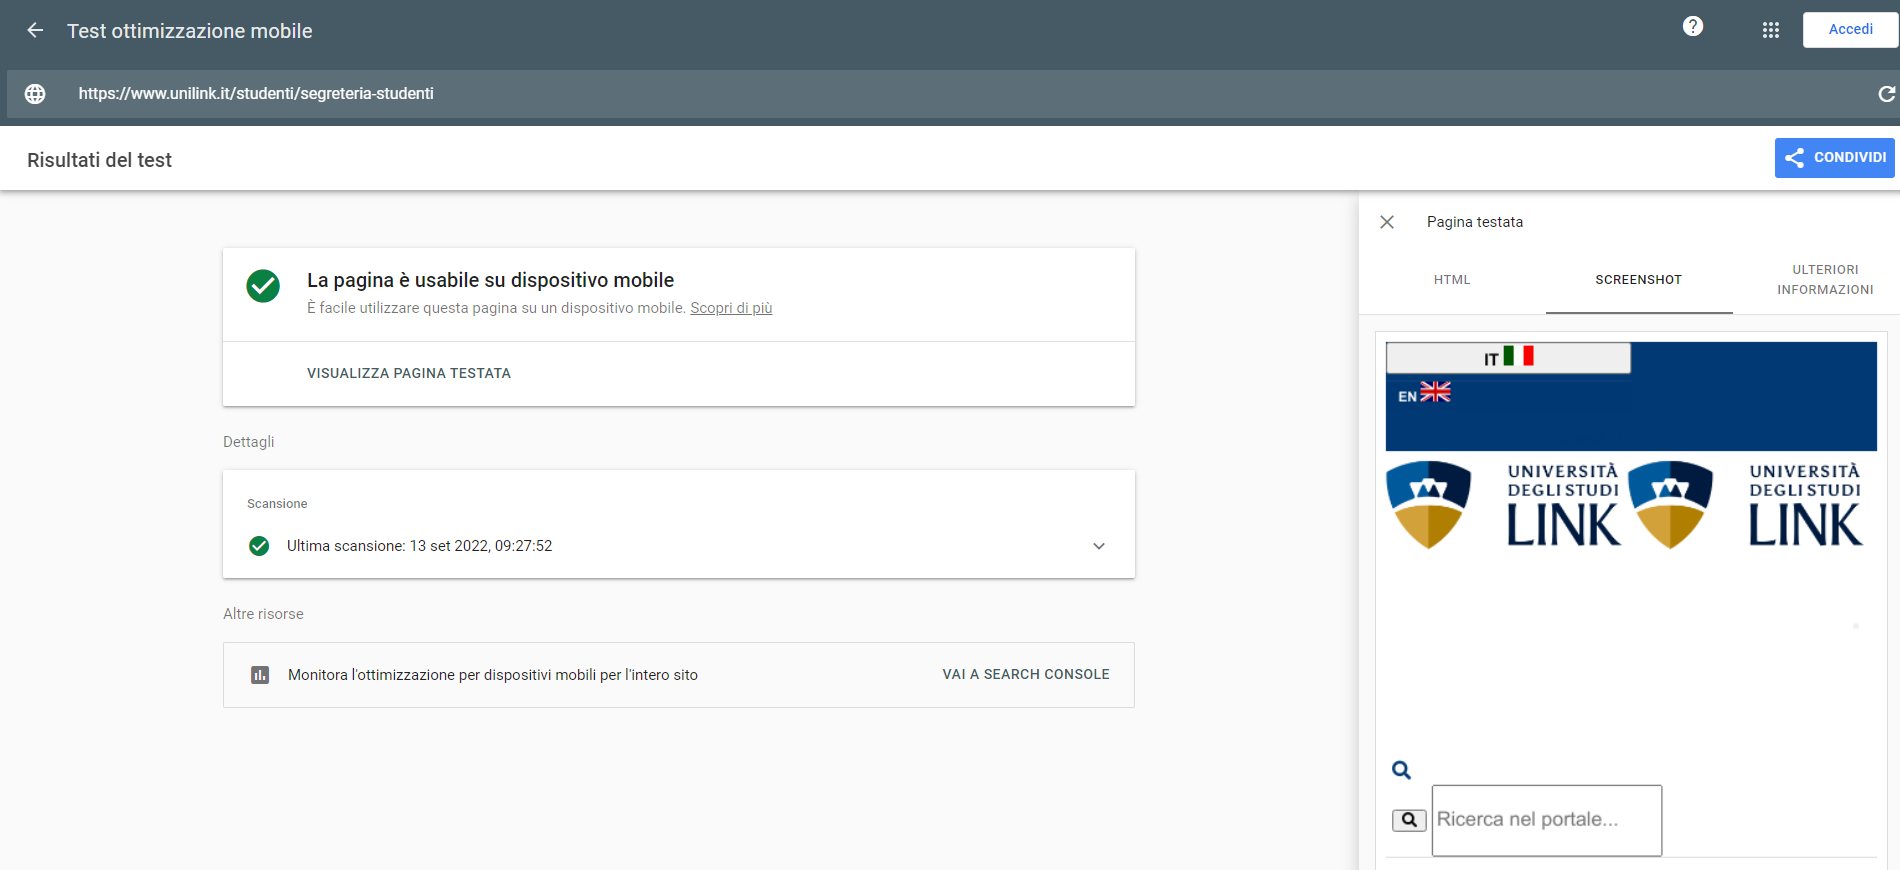
Task: Click the Risultati del test heading
Action: 99,160
